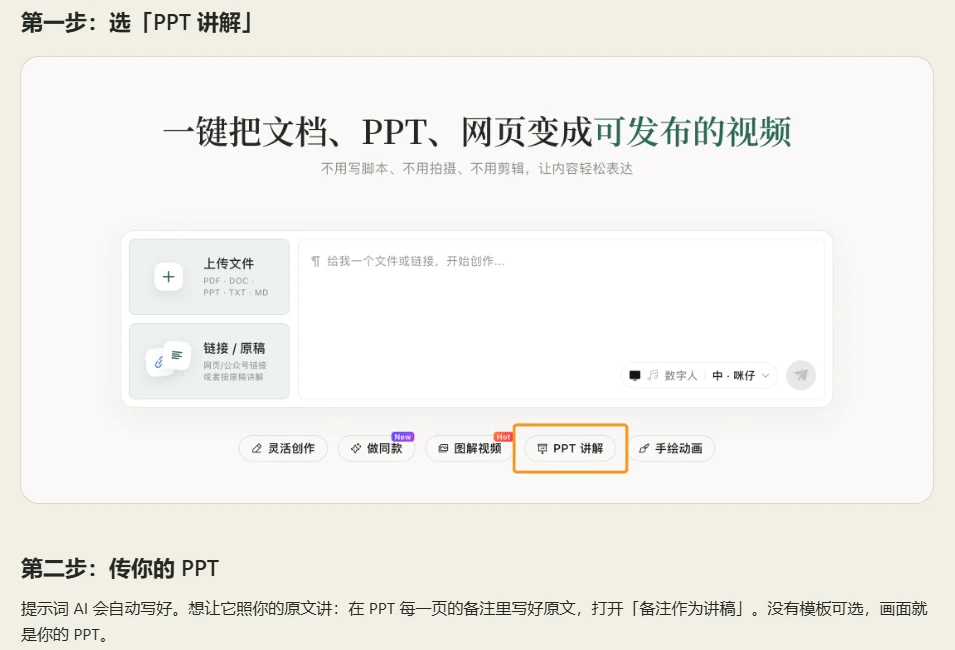Click the music note icon beside 数字人

click(x=653, y=375)
